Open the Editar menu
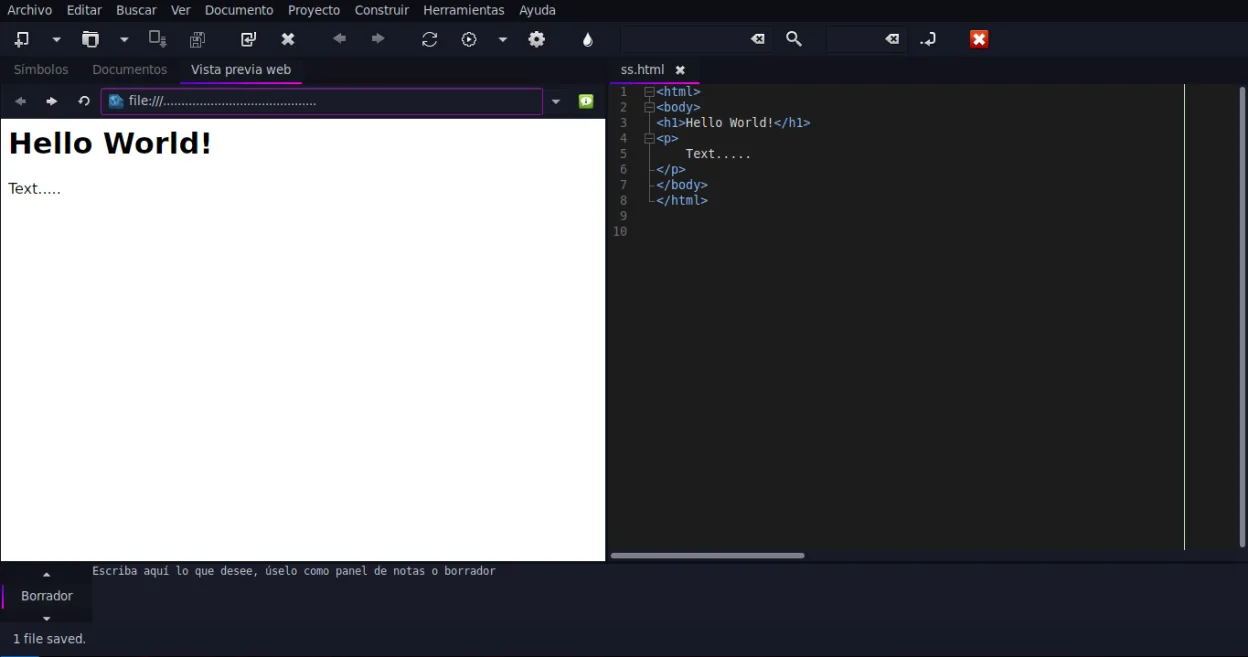Screen dimensions: 1248x657 tap(85, 10)
